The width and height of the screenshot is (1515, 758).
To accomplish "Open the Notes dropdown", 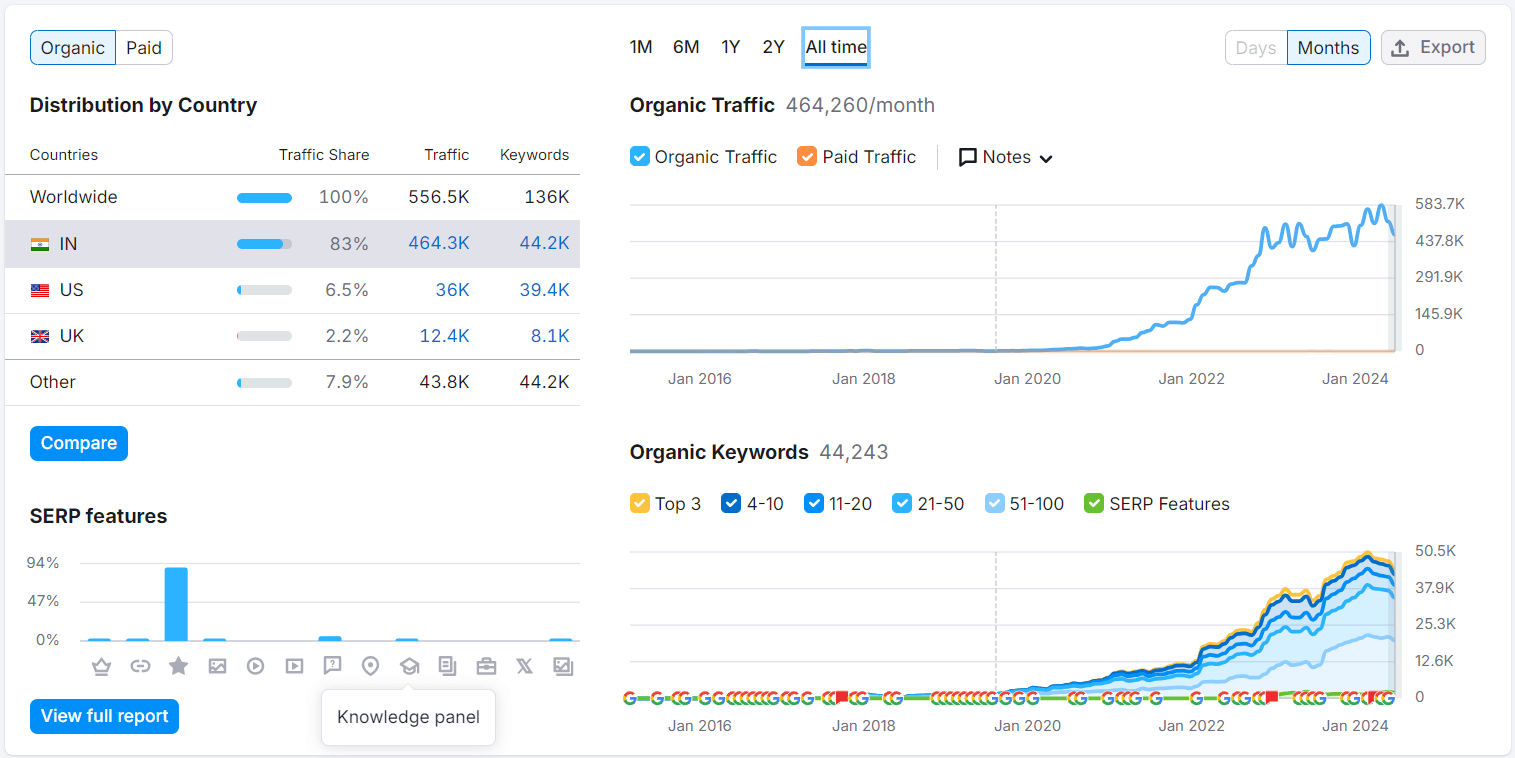I will [1006, 157].
